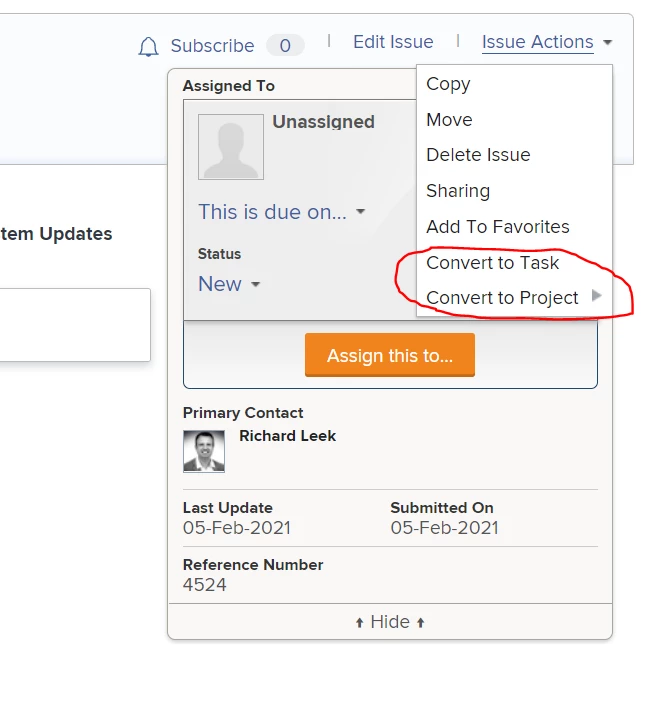Image resolution: width=648 pixels, height=710 pixels.
Task: Open the New status dropdown
Action: [255, 284]
